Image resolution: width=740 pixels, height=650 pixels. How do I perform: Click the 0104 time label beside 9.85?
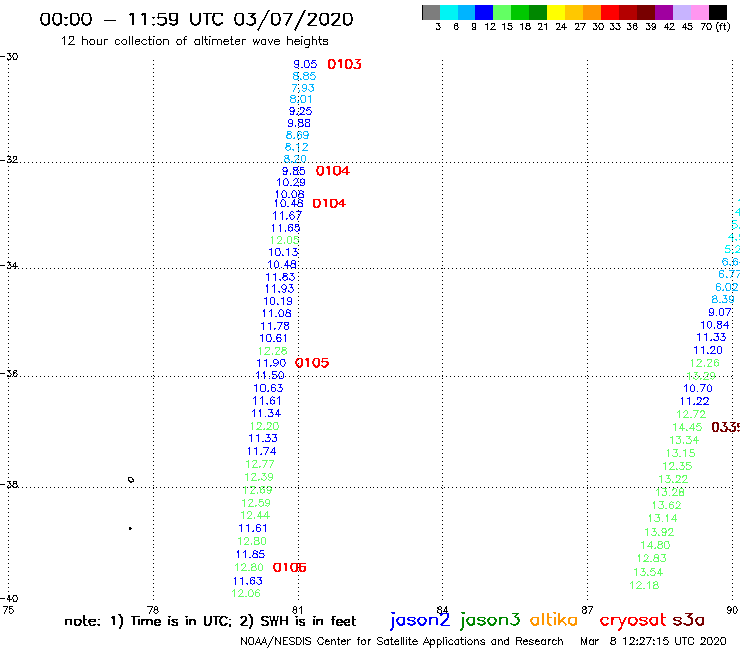[x=333, y=171]
